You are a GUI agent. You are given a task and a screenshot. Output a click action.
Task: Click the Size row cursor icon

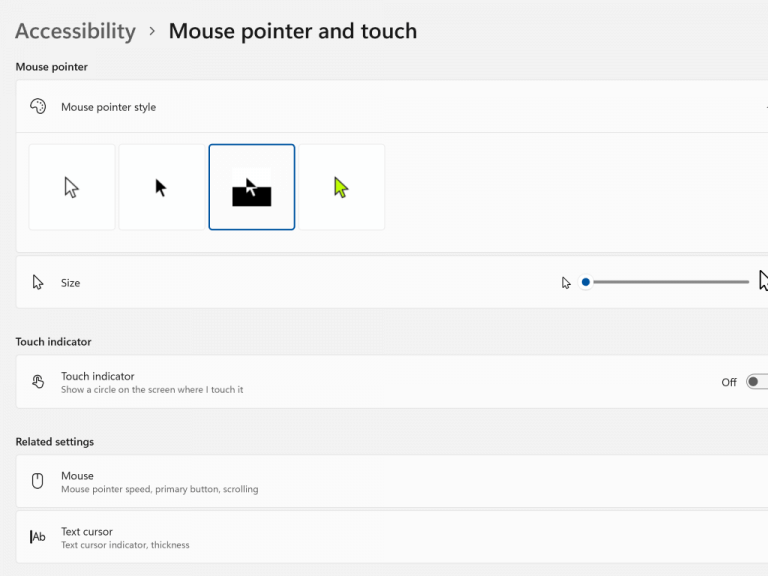click(x=38, y=283)
